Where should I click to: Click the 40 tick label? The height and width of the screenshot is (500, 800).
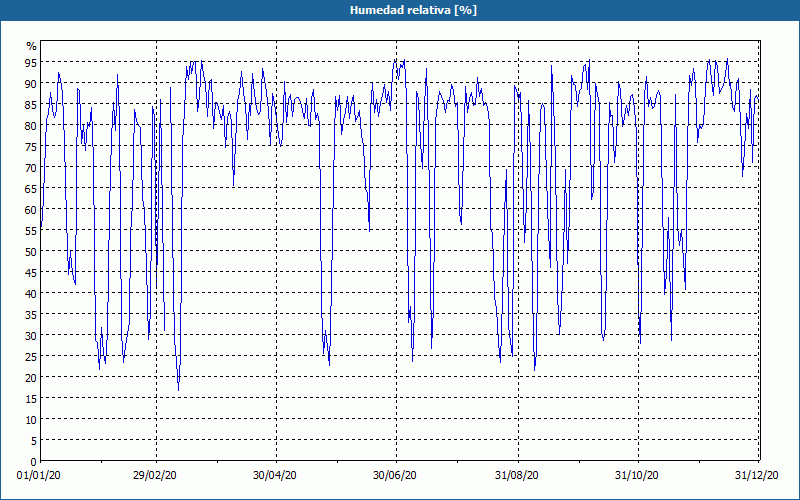31,294
